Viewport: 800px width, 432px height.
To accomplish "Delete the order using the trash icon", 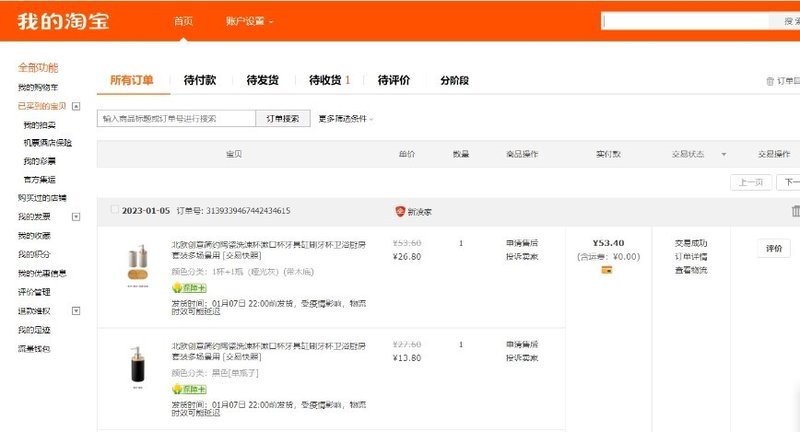I will point(795,211).
